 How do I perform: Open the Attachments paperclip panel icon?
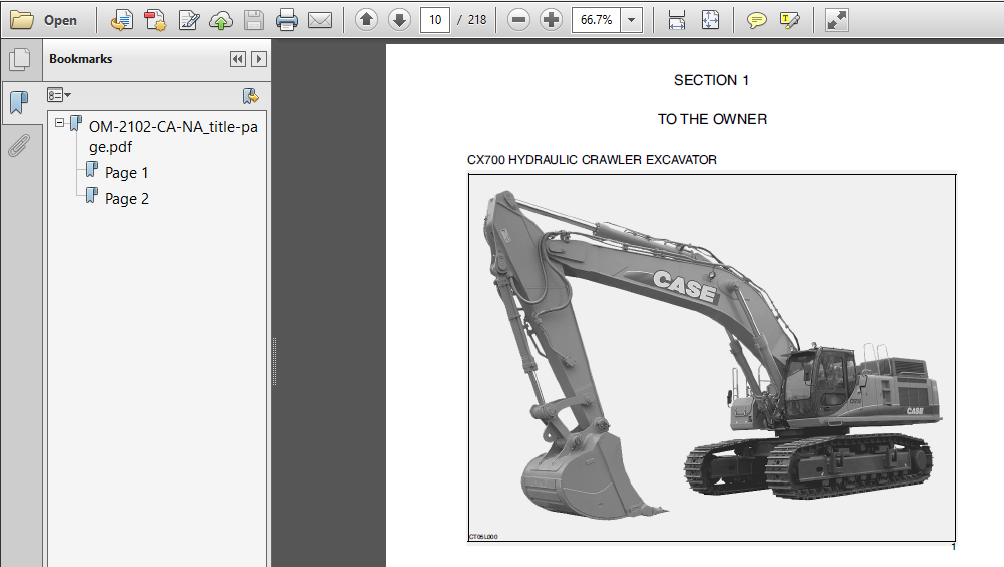[19, 145]
